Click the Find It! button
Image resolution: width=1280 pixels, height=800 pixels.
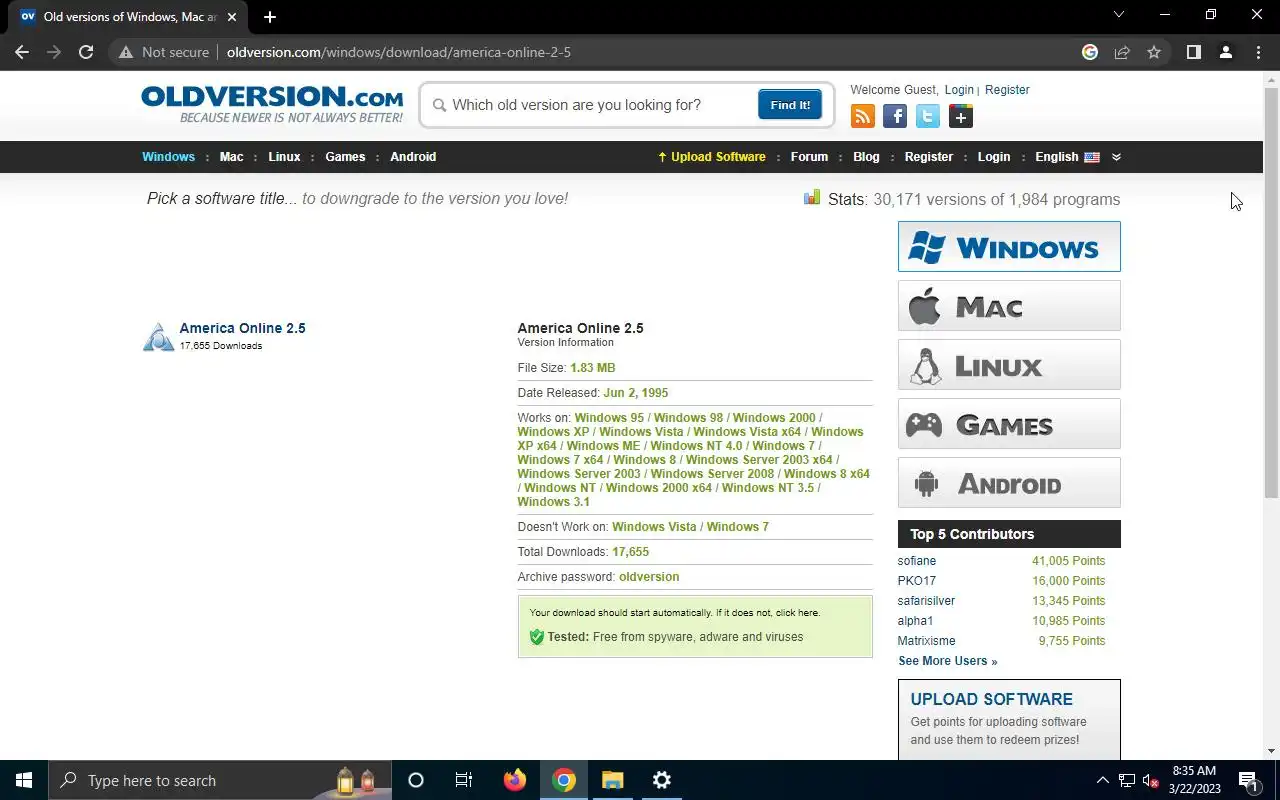[790, 105]
